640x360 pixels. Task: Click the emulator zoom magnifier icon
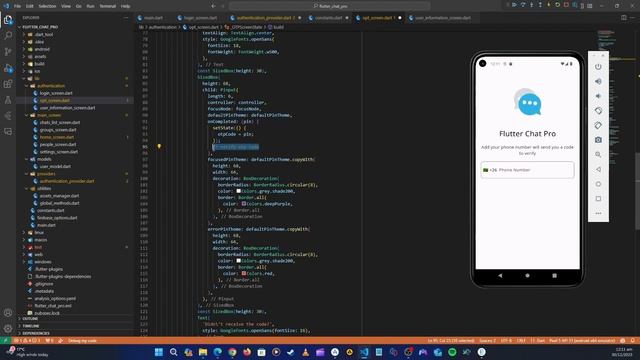[x=598, y=155]
